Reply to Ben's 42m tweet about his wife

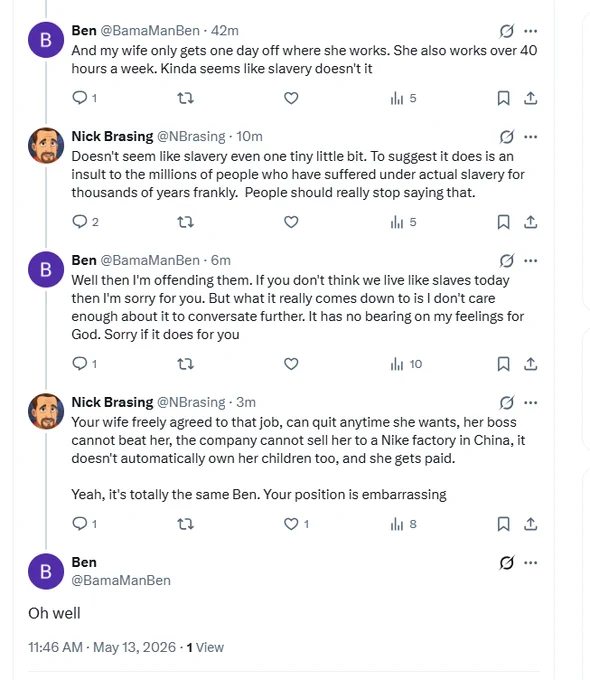pyautogui.click(x=84, y=98)
